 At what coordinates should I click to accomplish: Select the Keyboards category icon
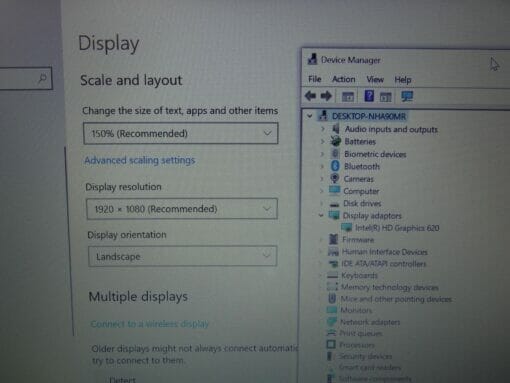click(x=333, y=275)
